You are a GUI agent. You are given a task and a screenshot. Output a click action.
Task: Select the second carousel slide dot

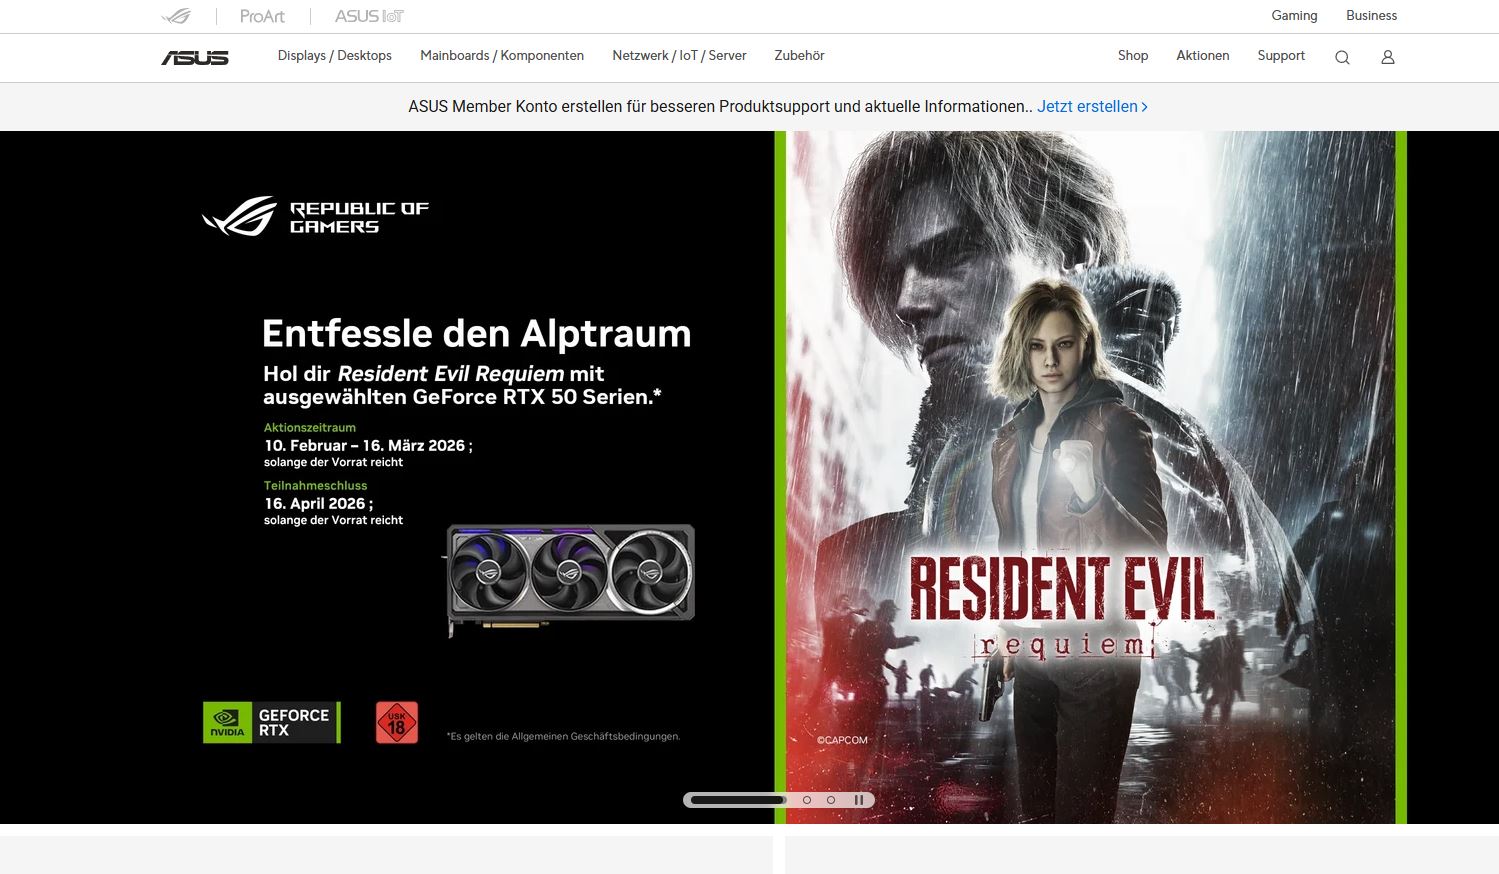click(805, 799)
